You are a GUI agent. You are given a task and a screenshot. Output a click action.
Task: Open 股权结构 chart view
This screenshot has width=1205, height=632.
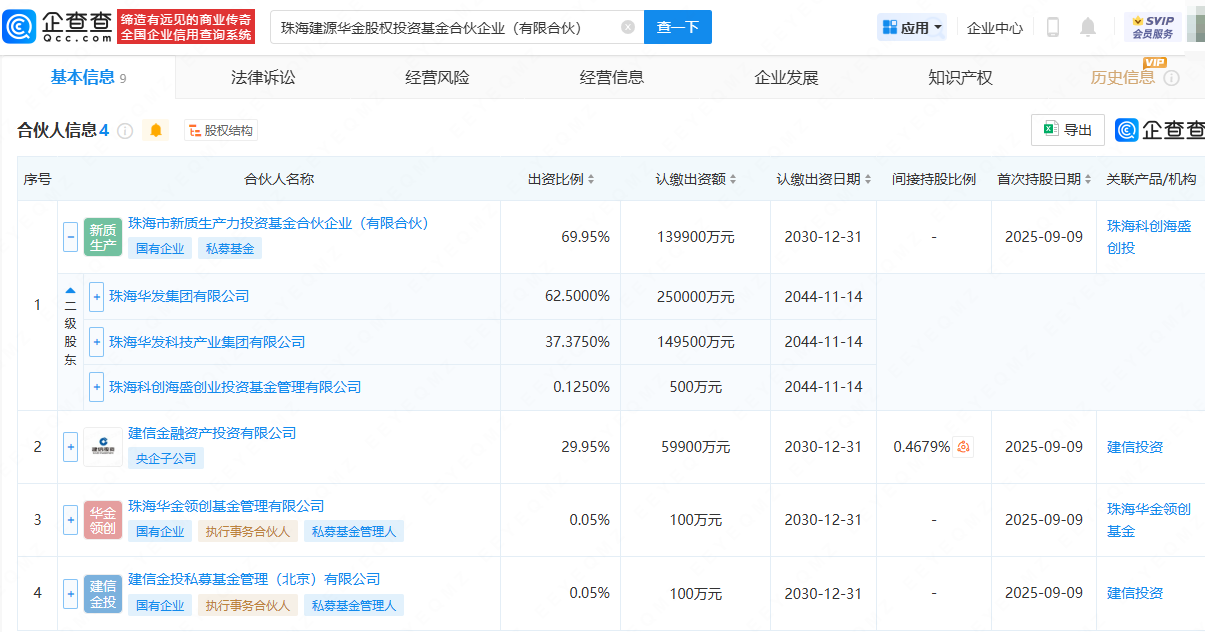tap(221, 130)
